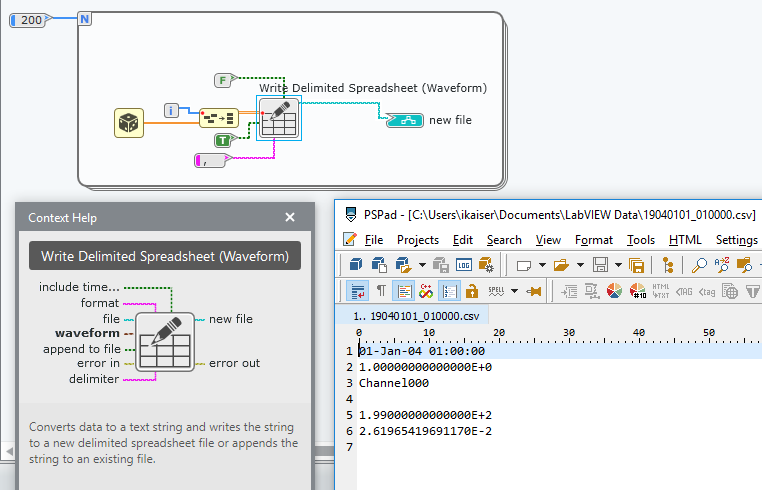Click the HTML to TXT icon
This screenshot has height=490, width=762.
coord(661,291)
